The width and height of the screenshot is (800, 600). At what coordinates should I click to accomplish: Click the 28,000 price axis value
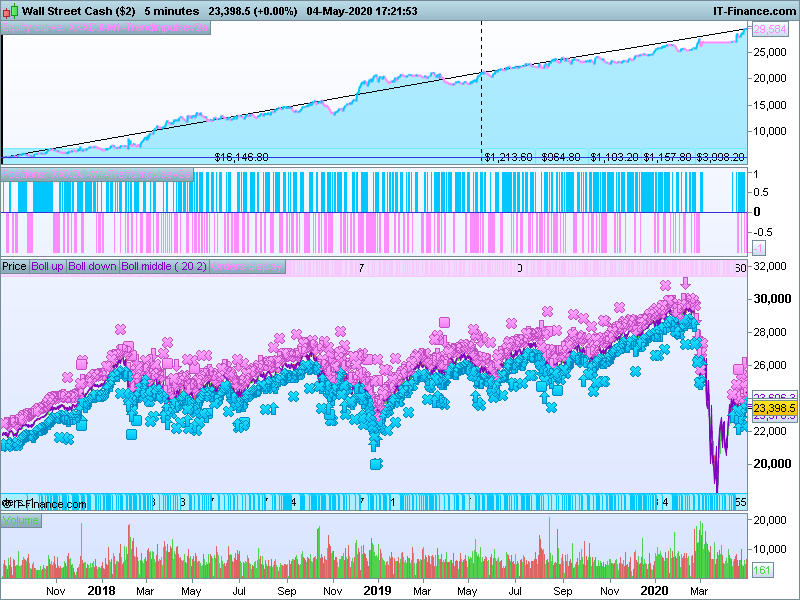pos(770,332)
